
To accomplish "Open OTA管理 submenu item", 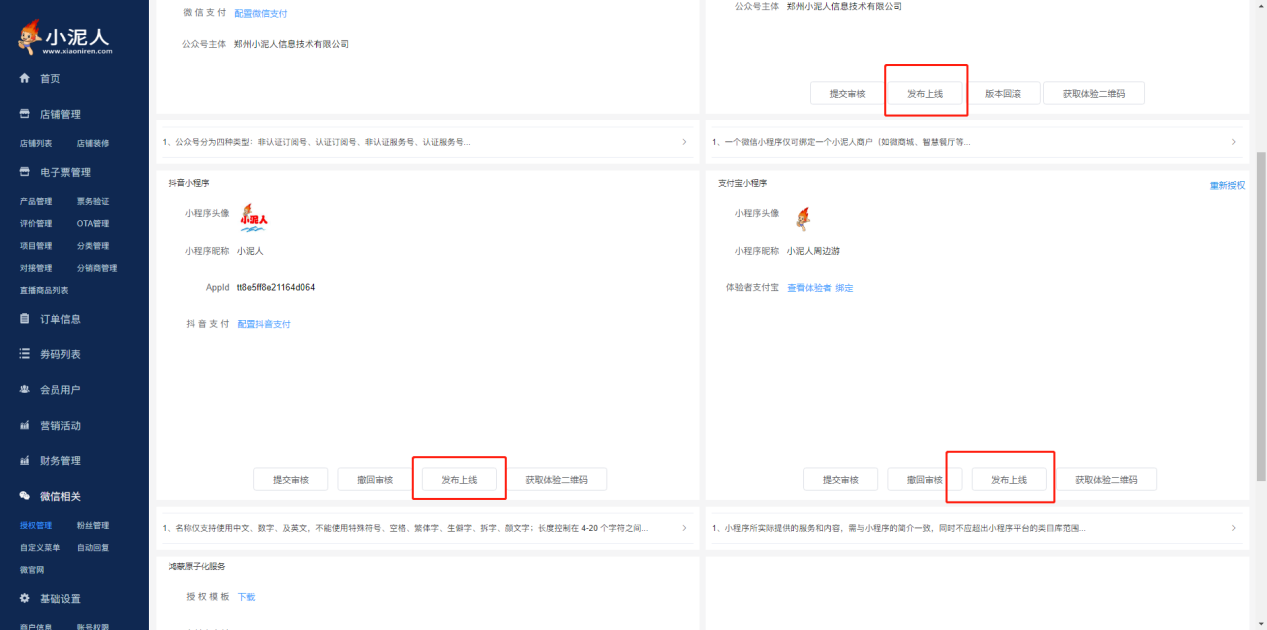I will 93,223.
